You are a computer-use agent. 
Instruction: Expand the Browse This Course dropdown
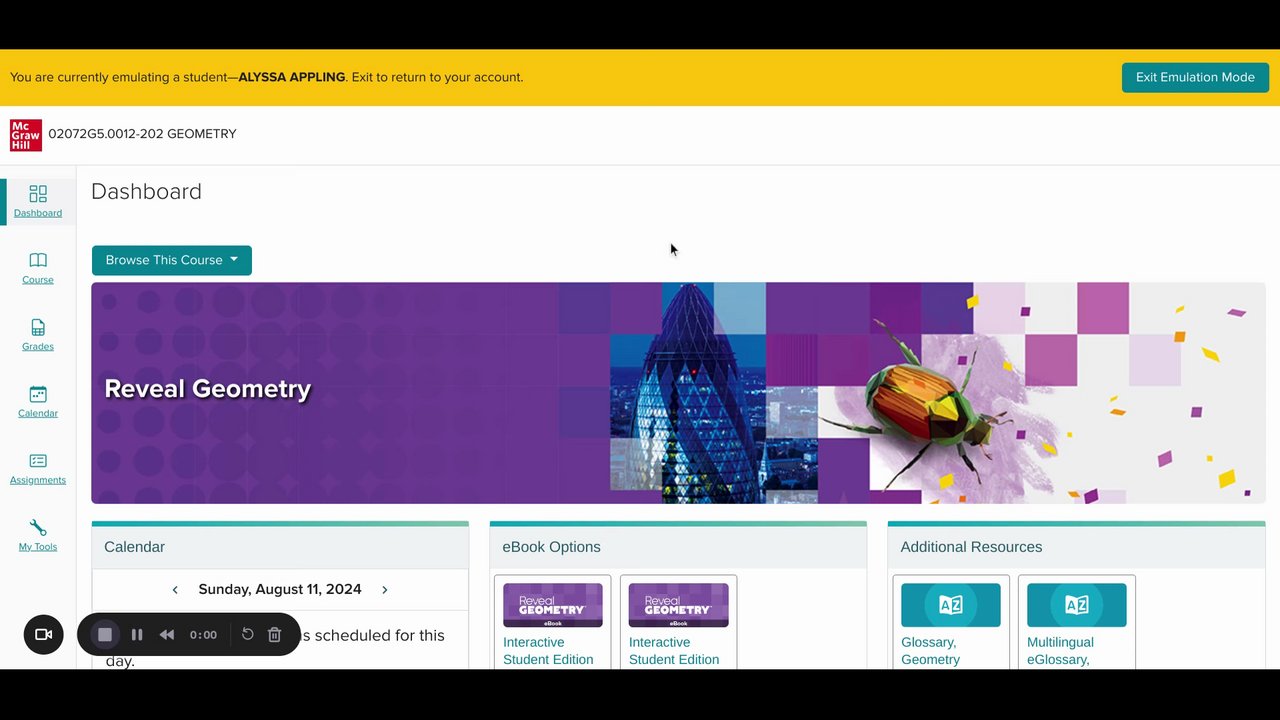pos(172,260)
